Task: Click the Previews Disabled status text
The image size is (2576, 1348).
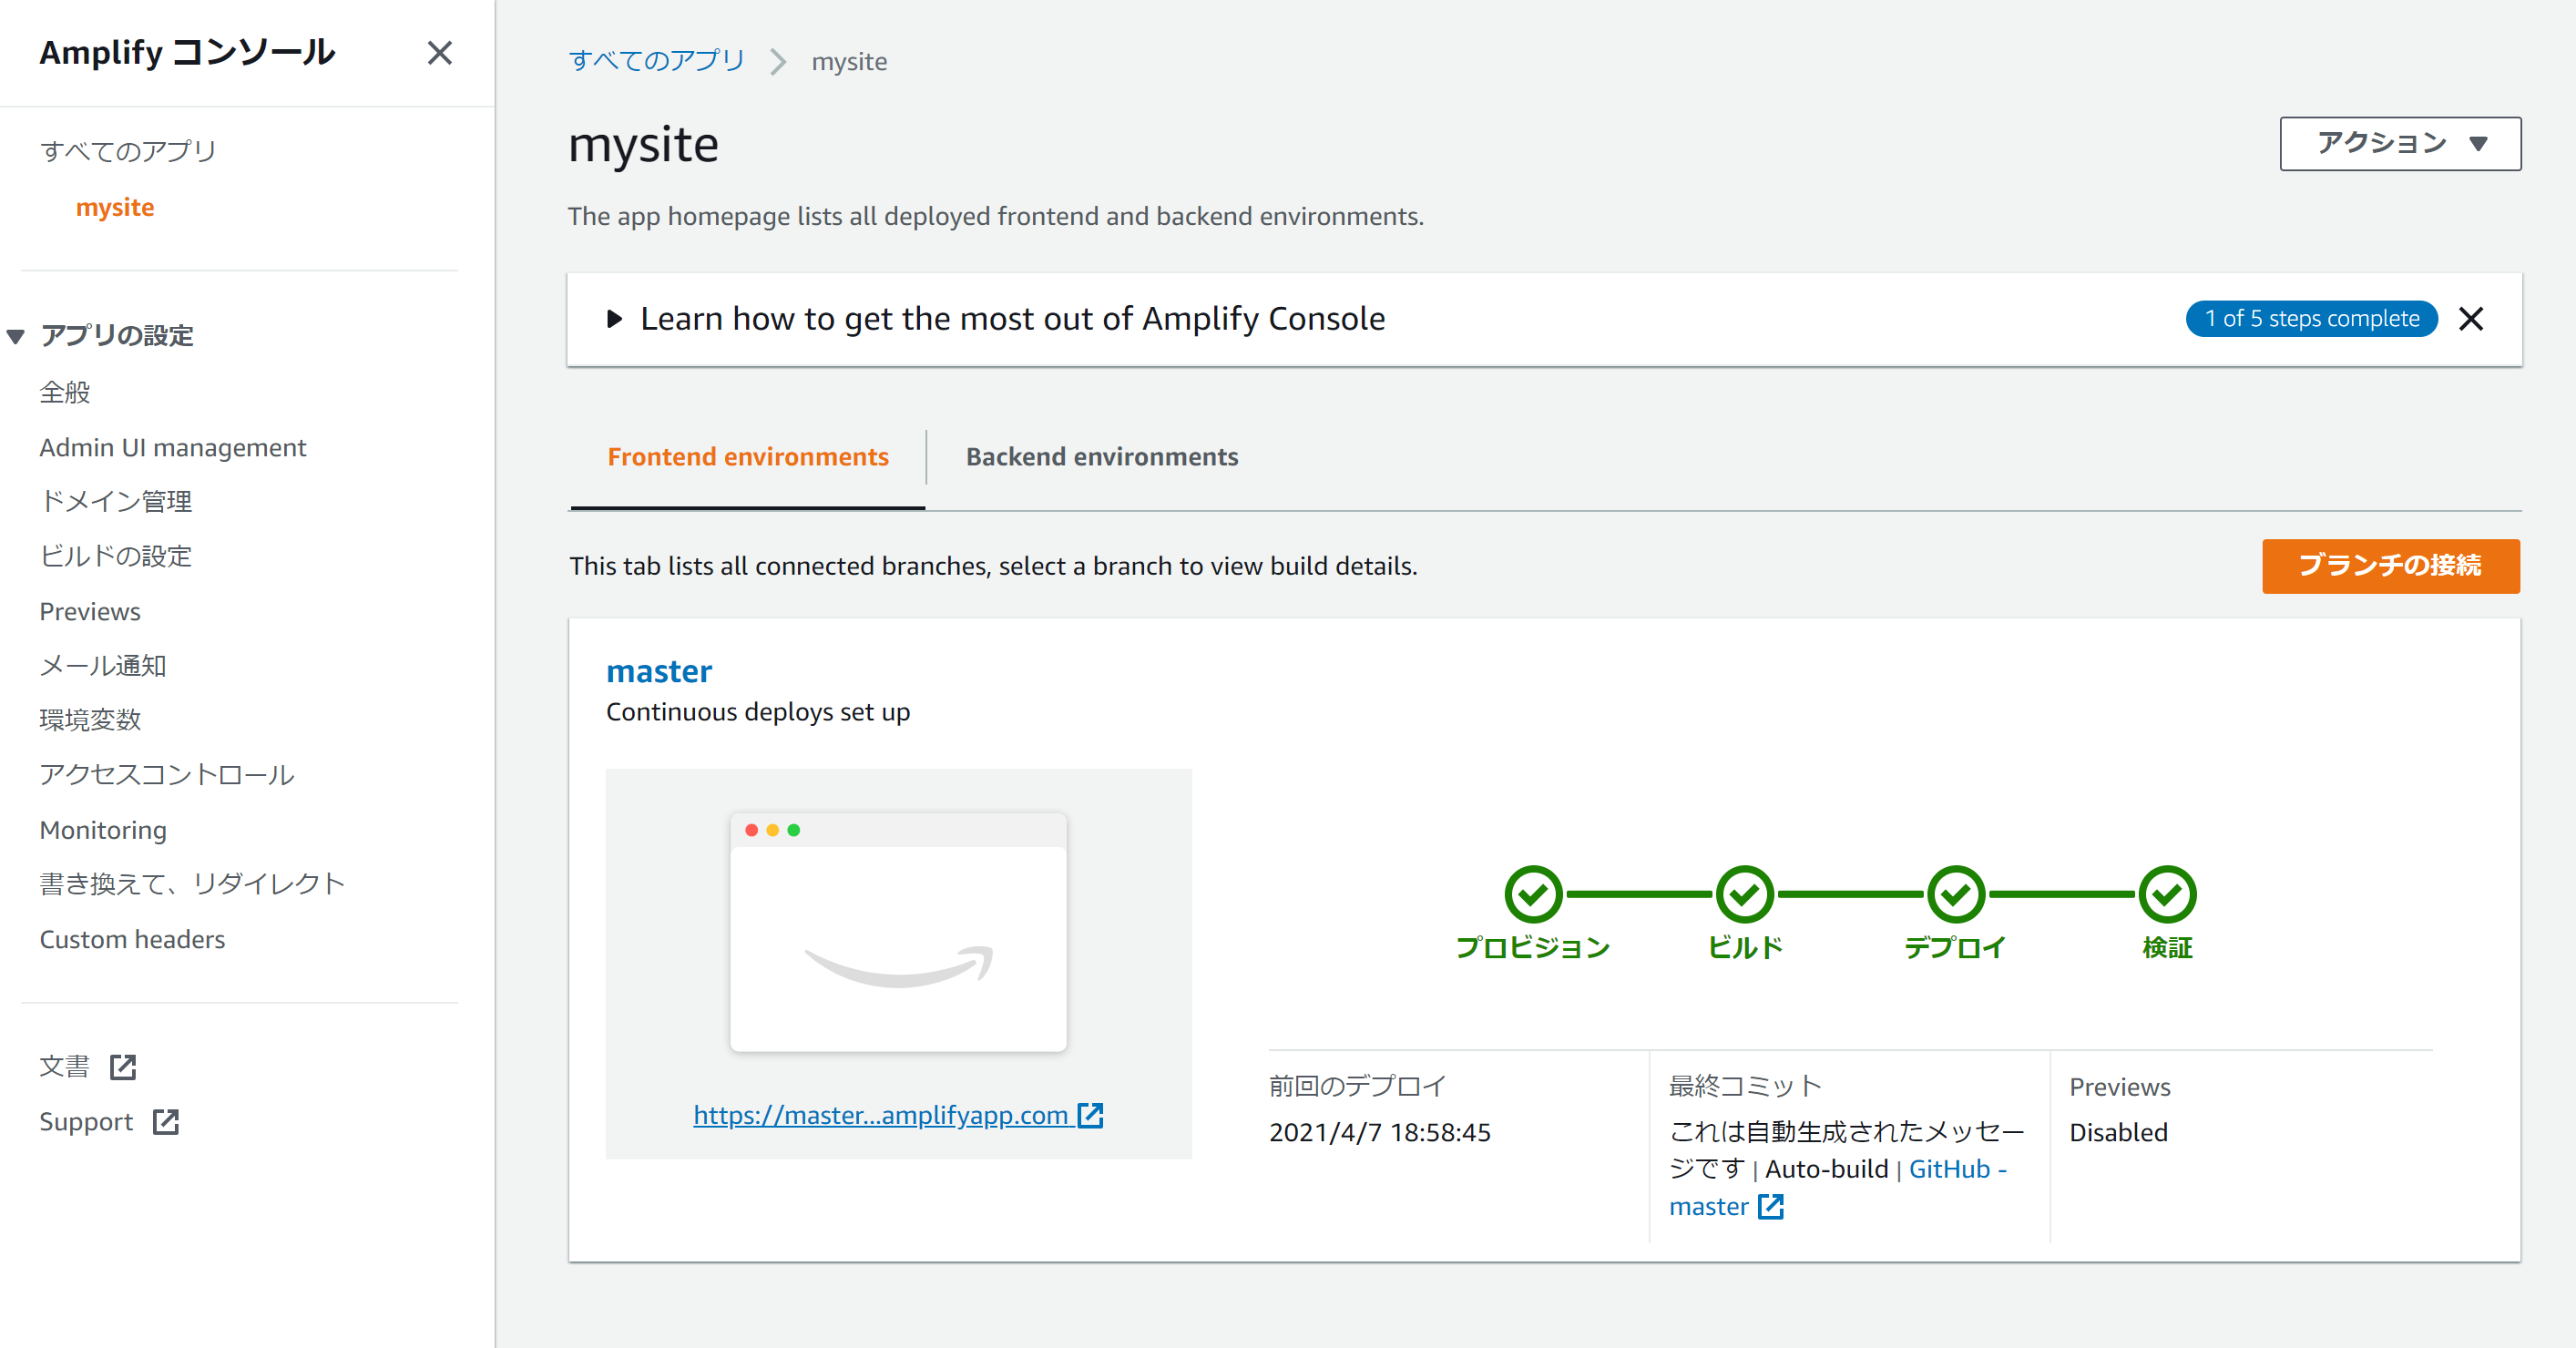Action: point(2119,1133)
